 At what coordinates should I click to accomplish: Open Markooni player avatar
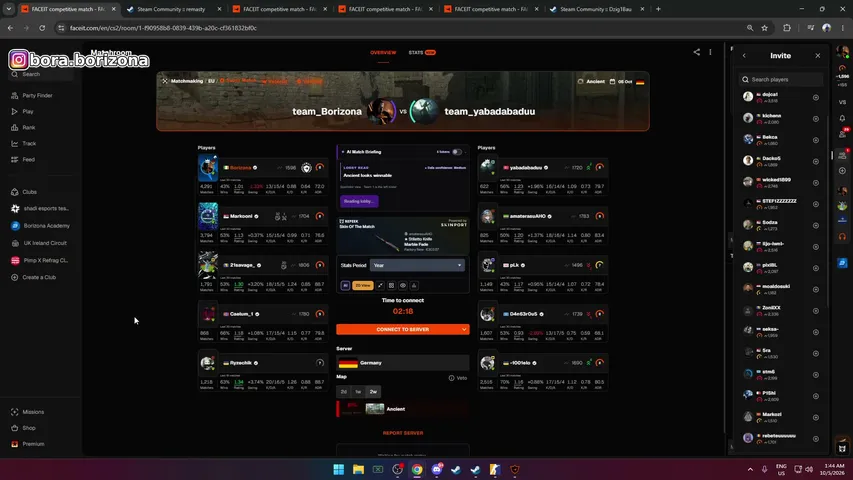208,216
